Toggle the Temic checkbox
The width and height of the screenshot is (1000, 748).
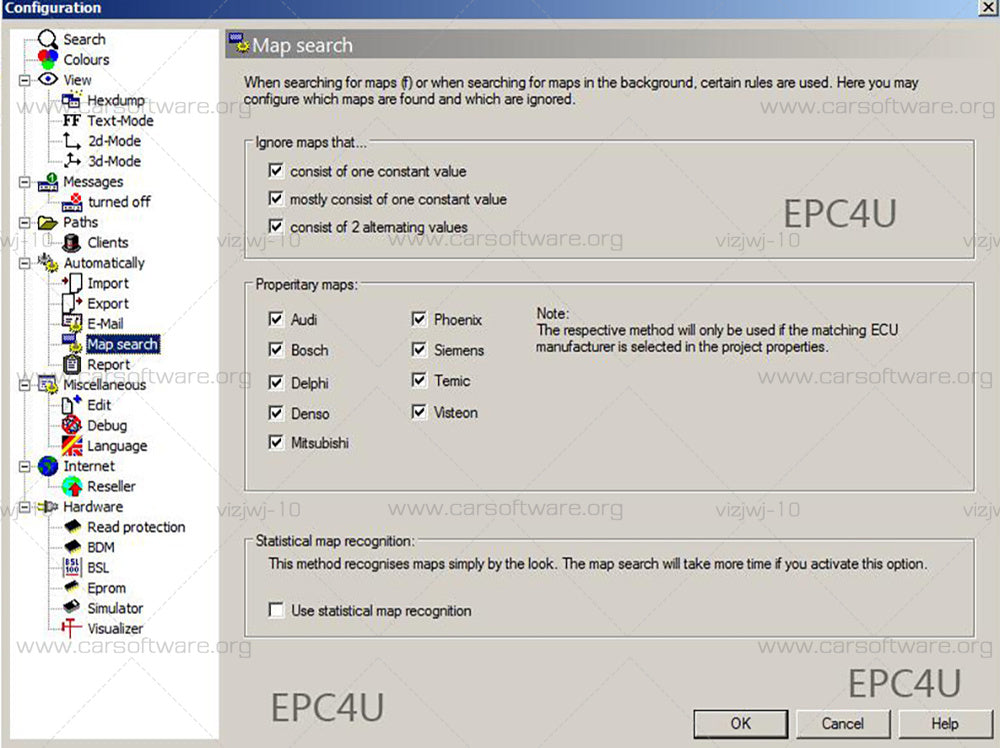tap(419, 381)
